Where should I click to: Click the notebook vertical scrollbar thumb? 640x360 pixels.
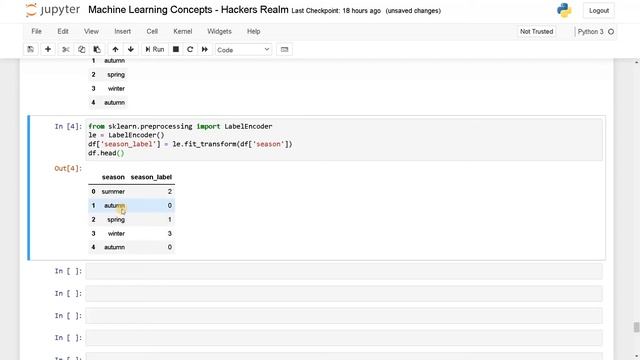636,327
